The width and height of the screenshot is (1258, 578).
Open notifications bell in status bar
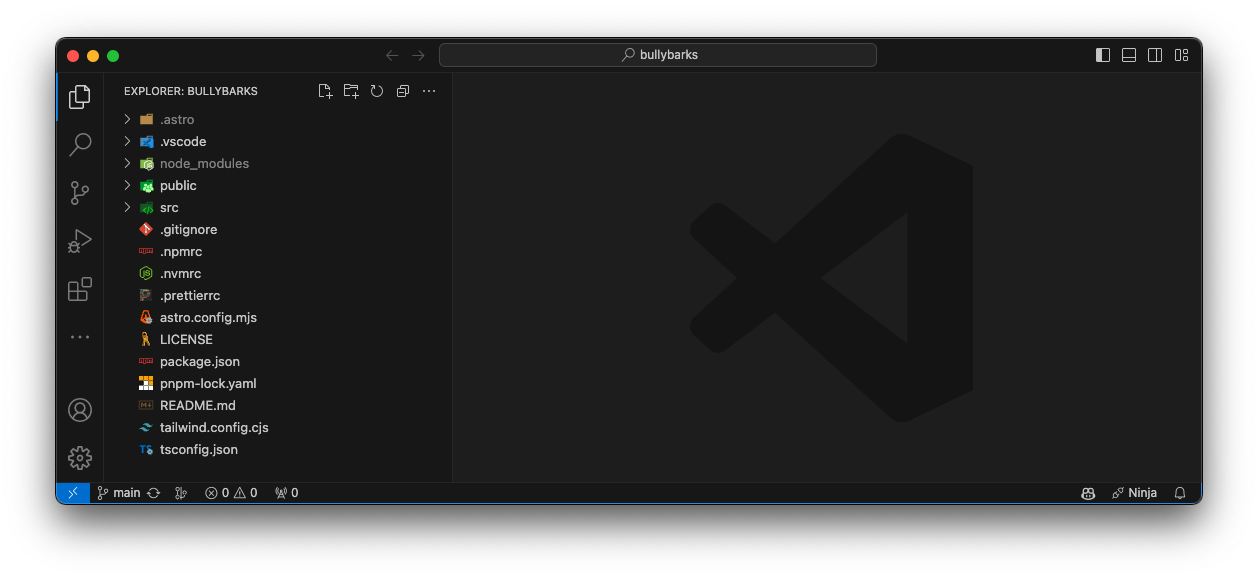[1180, 493]
